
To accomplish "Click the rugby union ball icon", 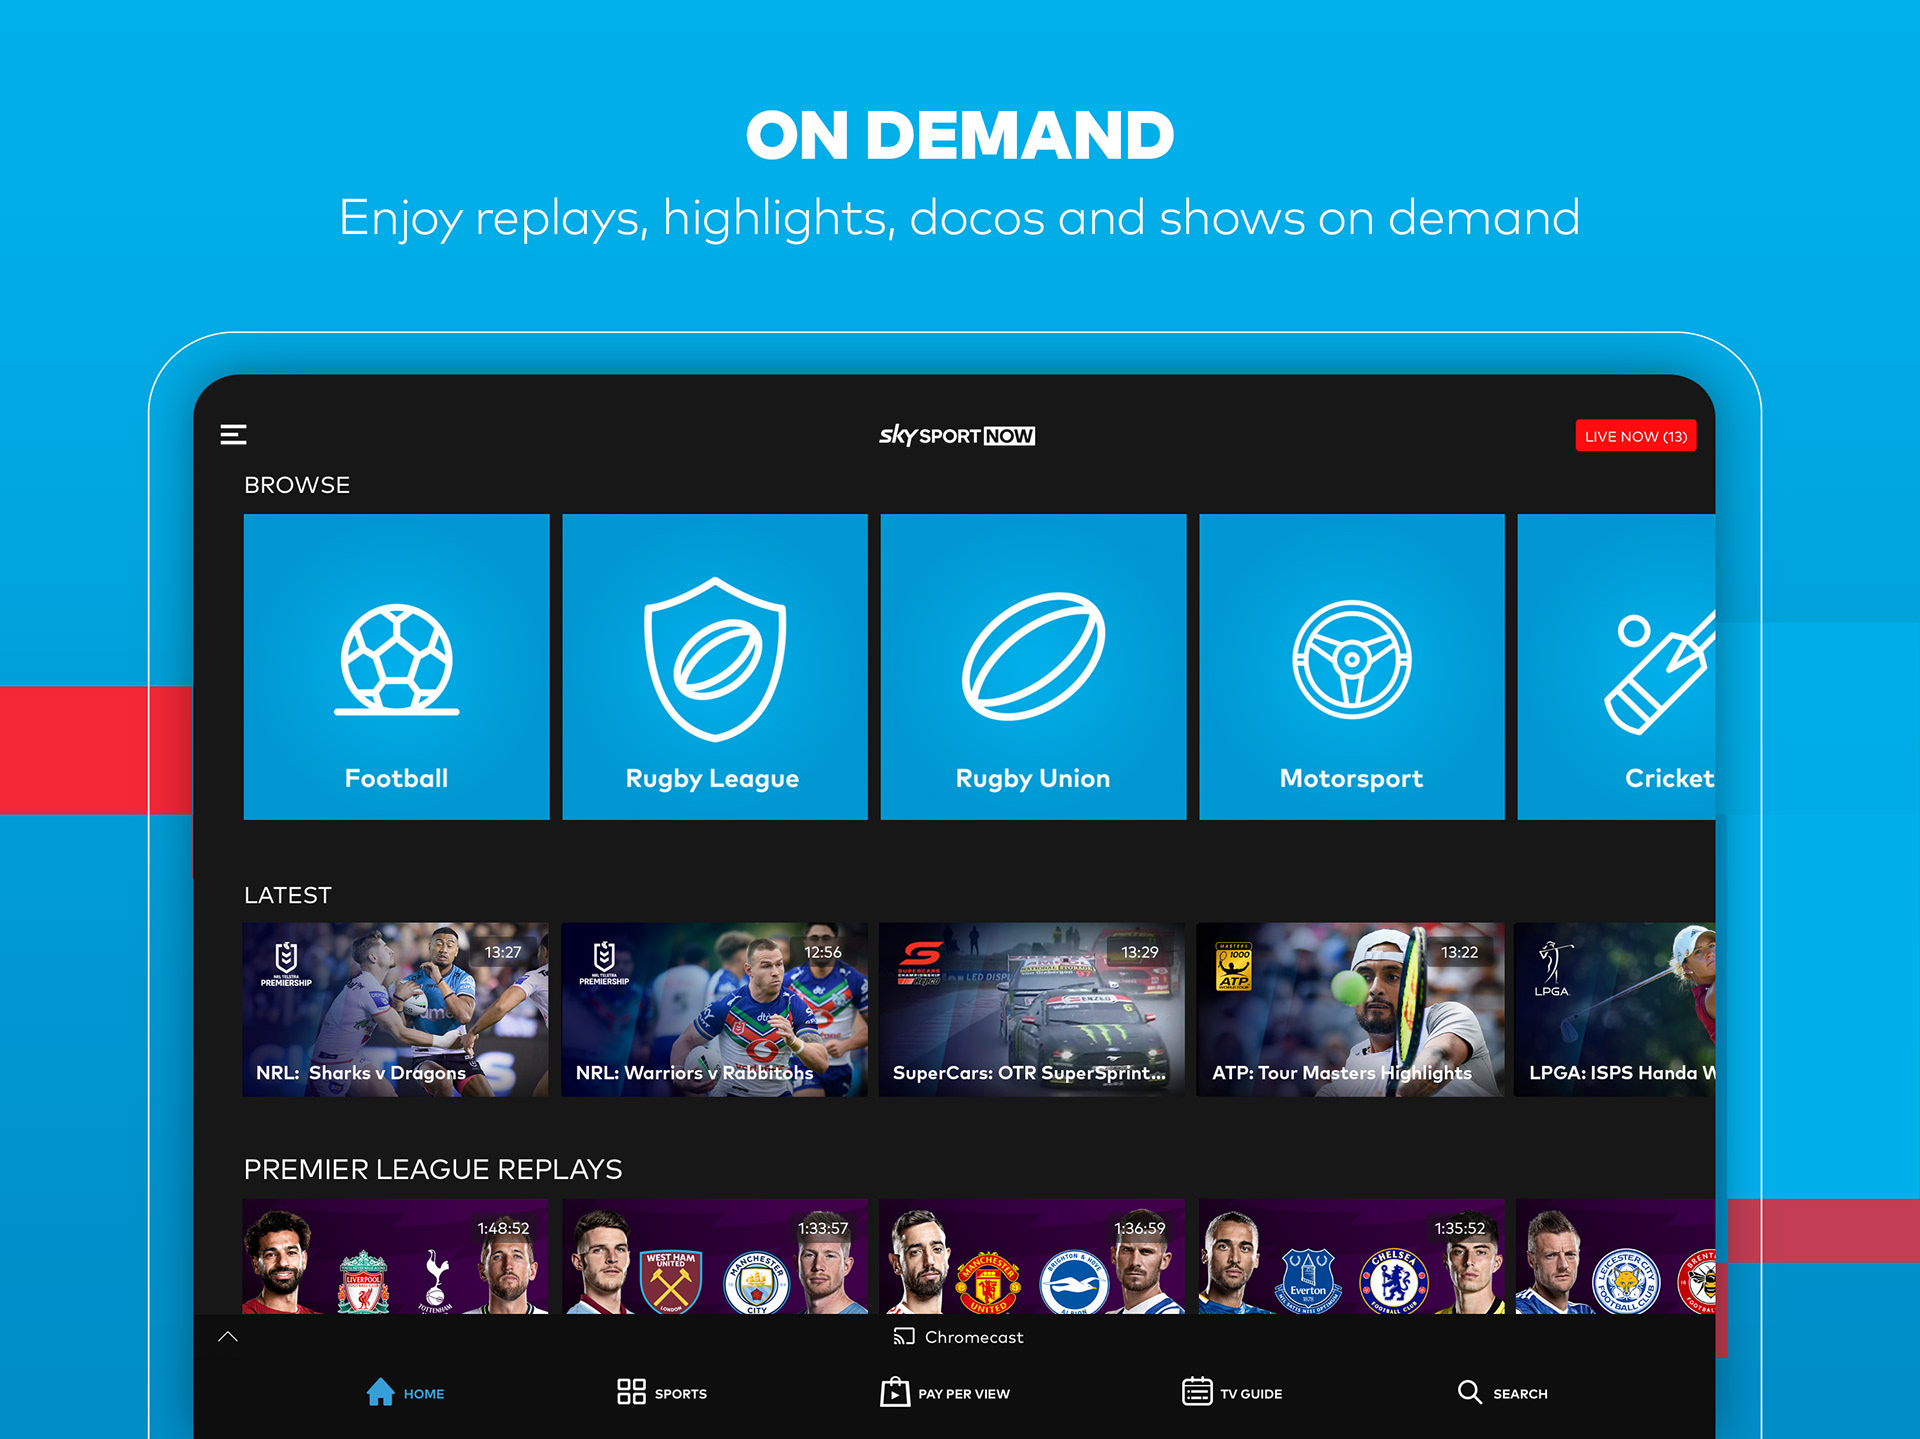I will pos(1033,656).
